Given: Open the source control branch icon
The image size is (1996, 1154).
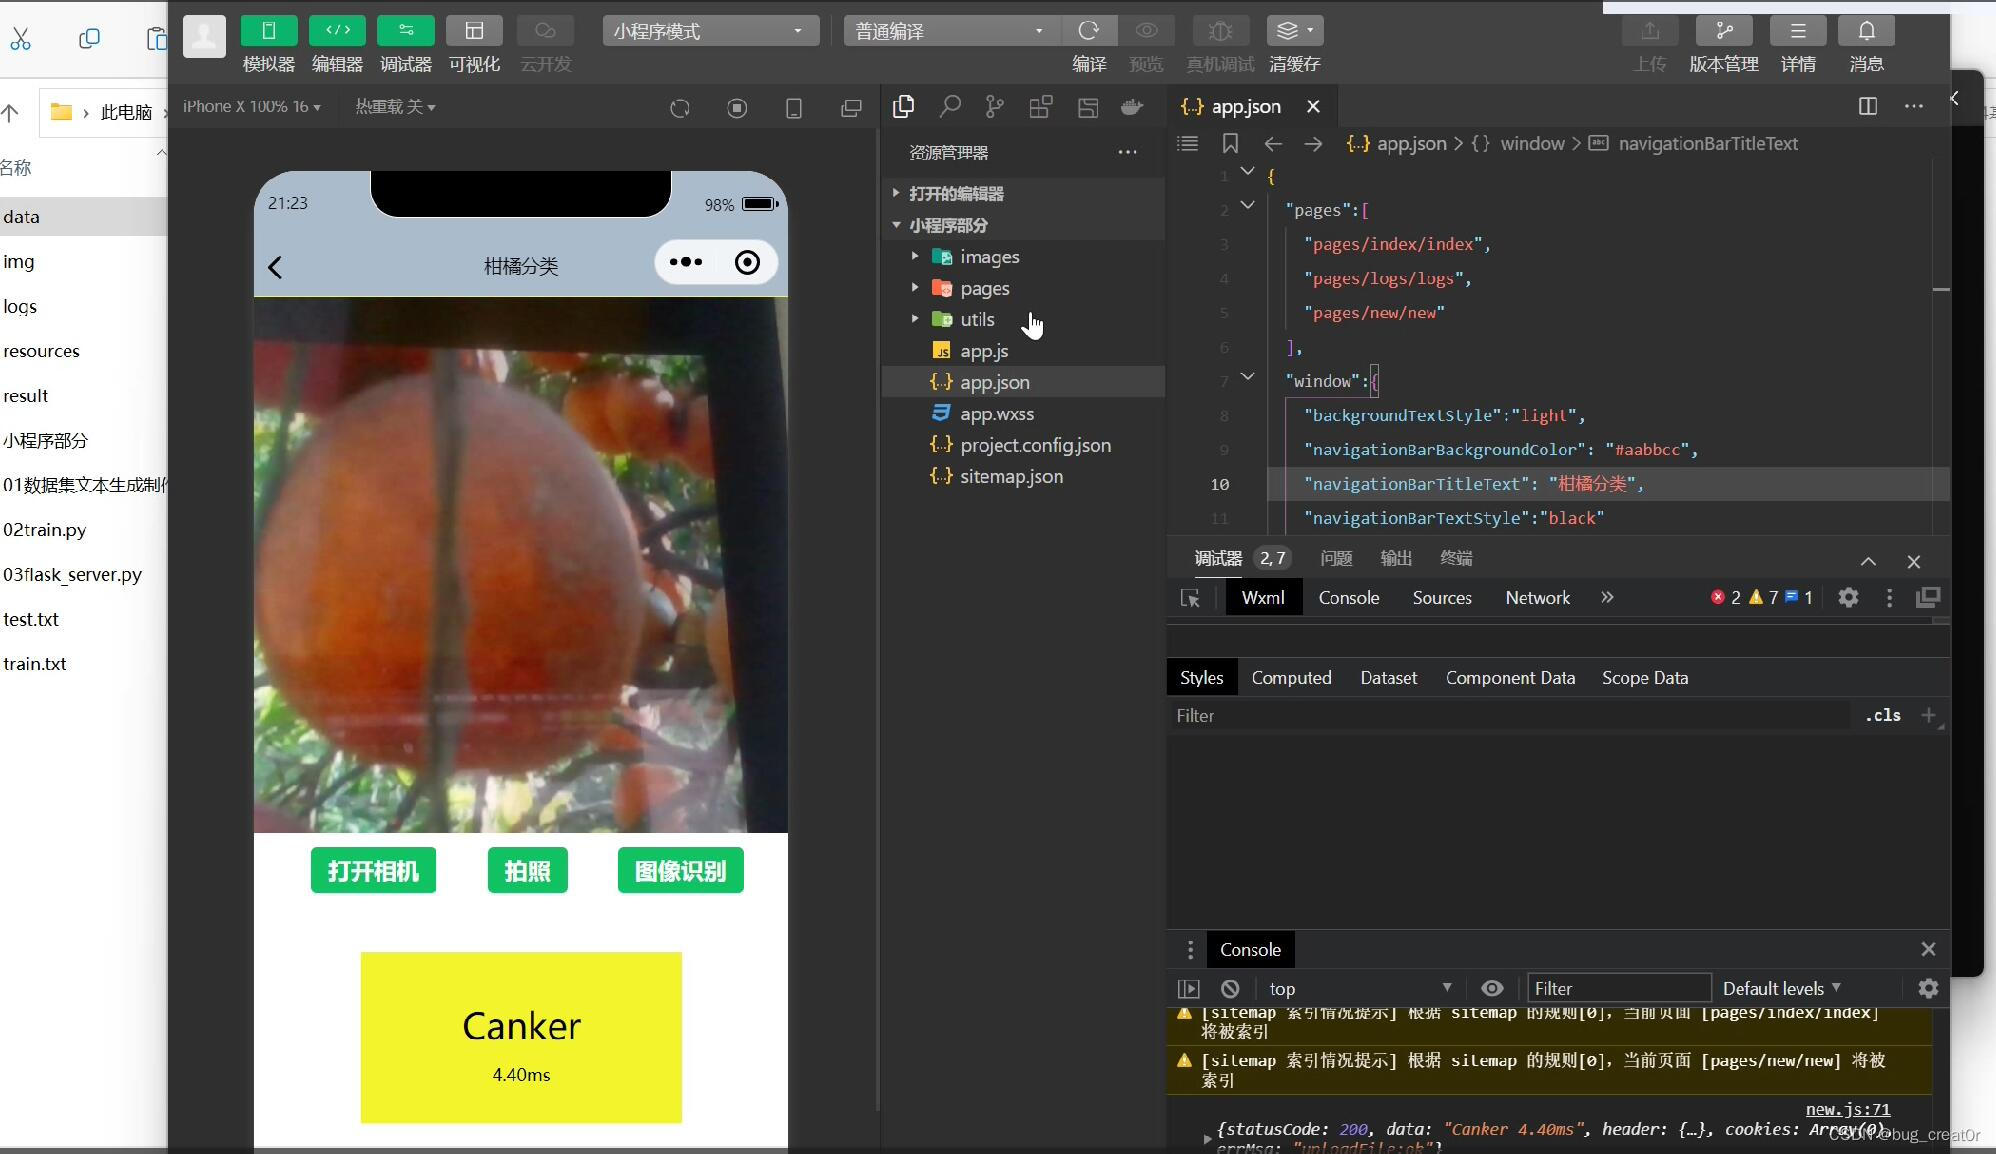Looking at the screenshot, I should [994, 106].
